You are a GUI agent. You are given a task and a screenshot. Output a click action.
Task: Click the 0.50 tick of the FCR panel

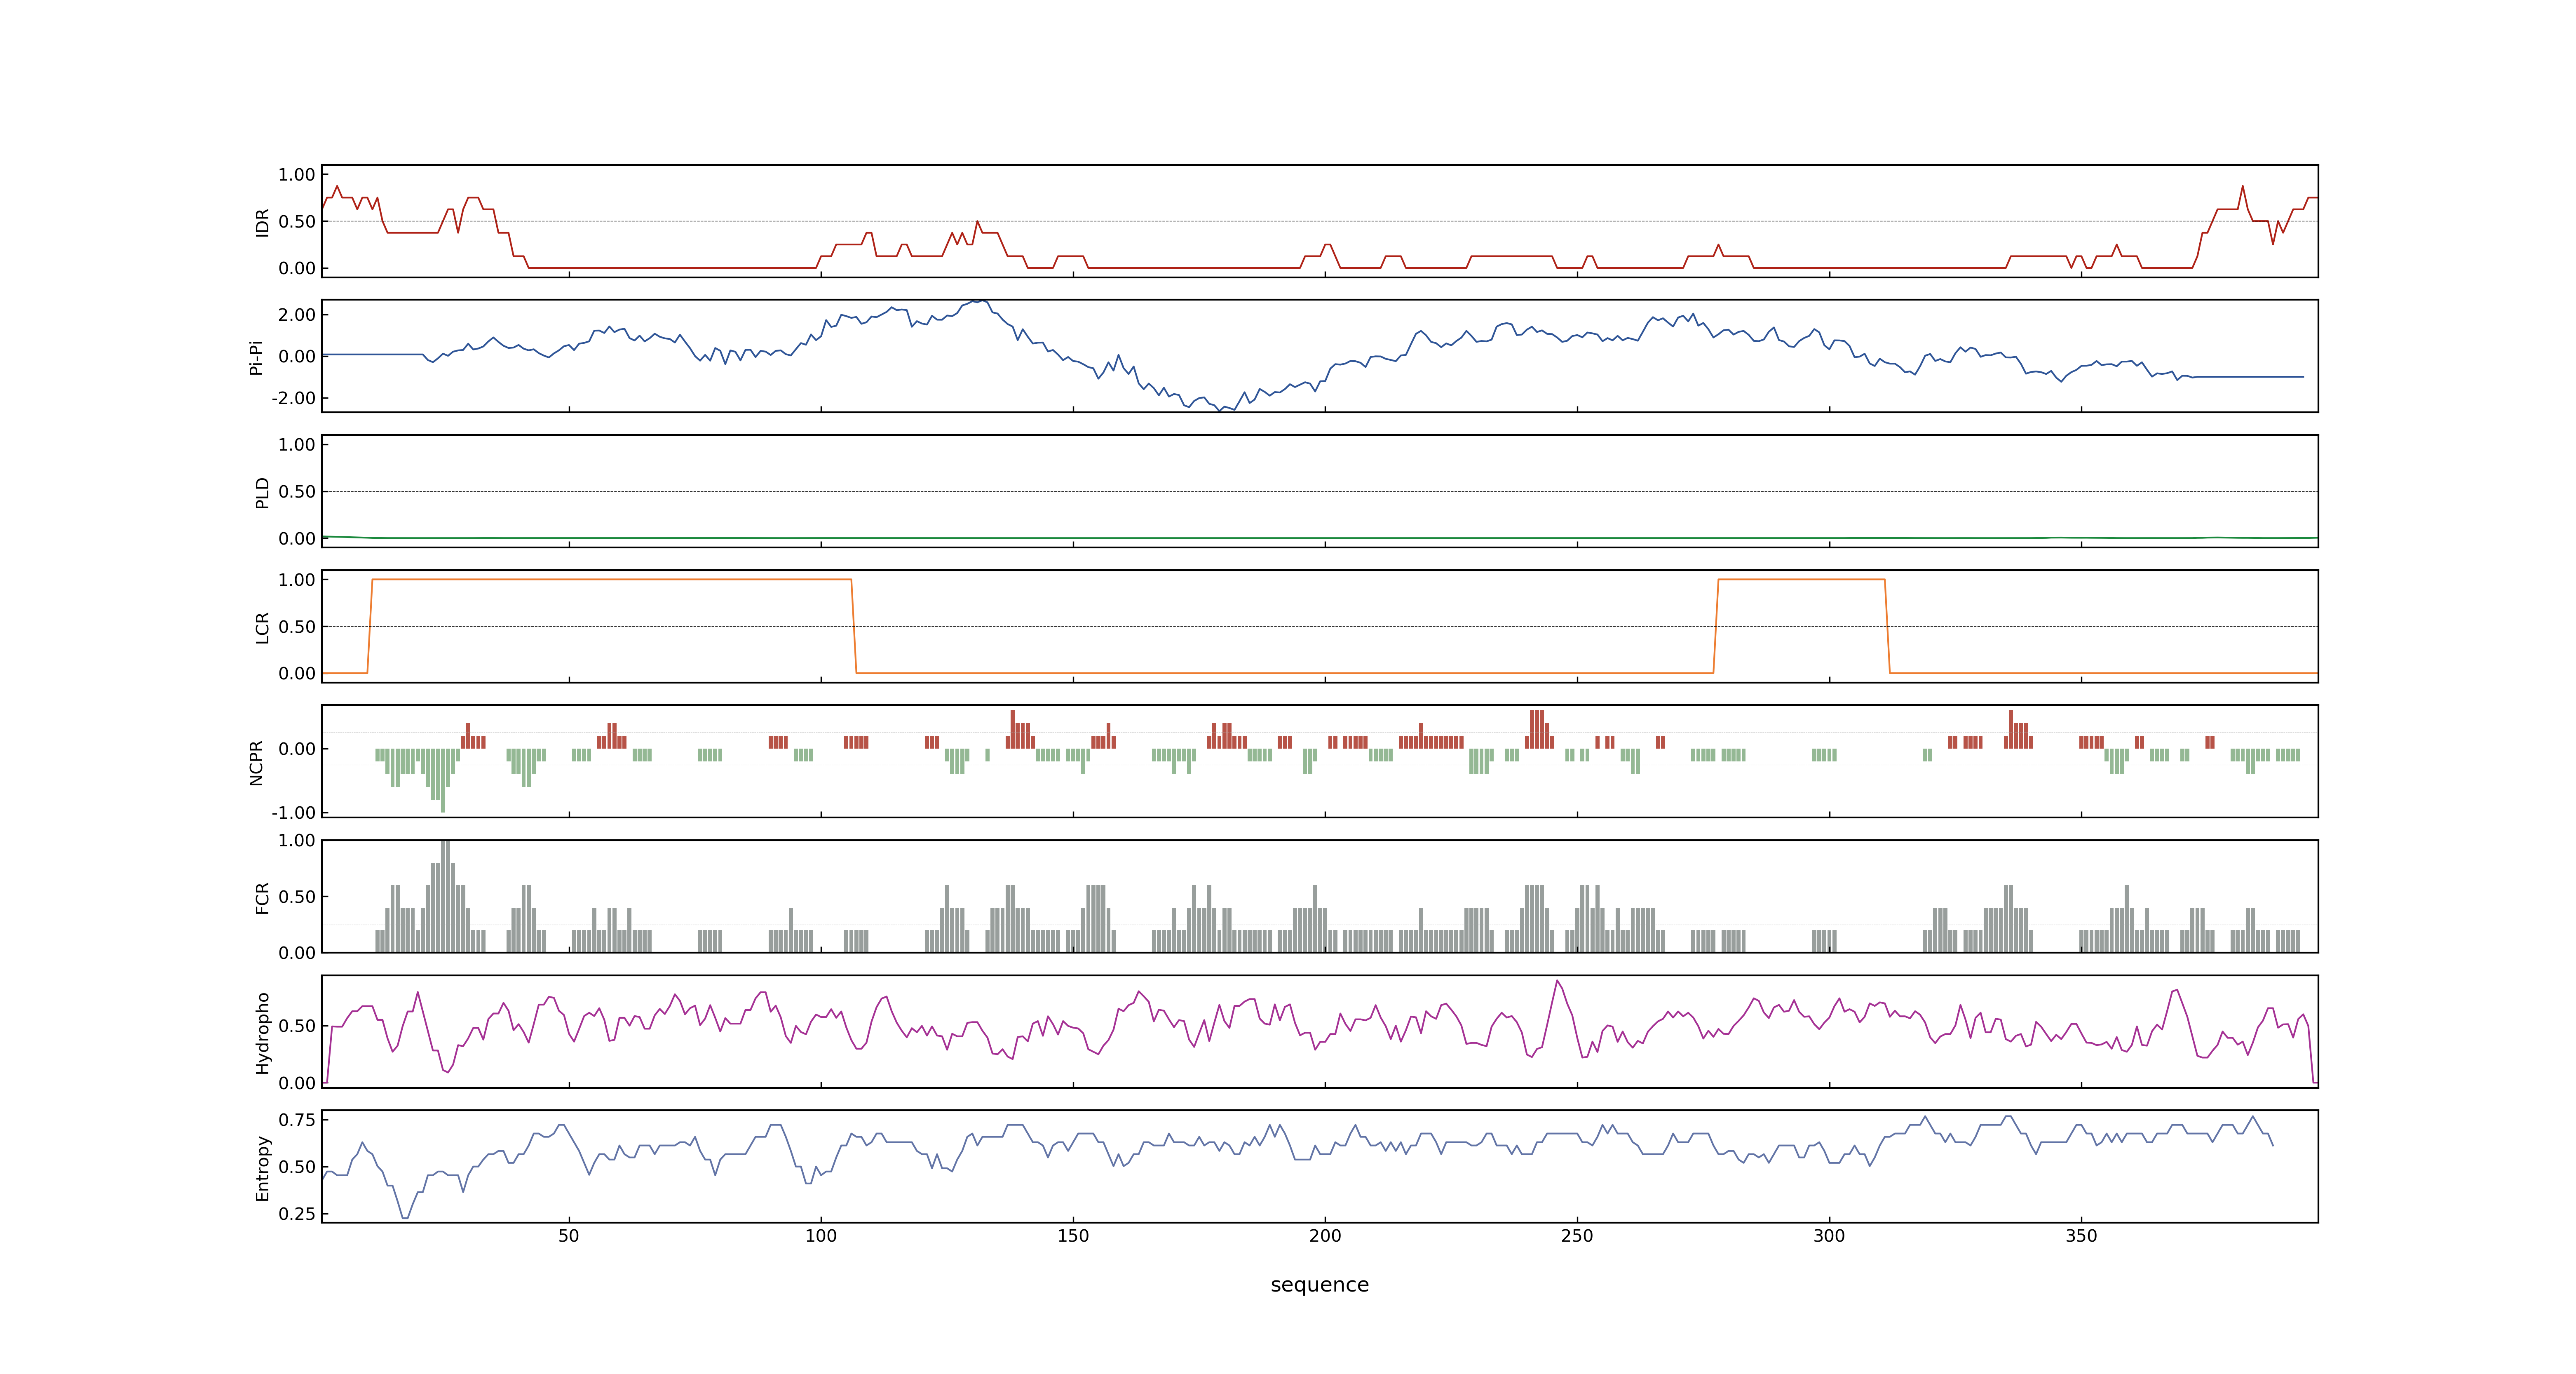[x=297, y=897]
